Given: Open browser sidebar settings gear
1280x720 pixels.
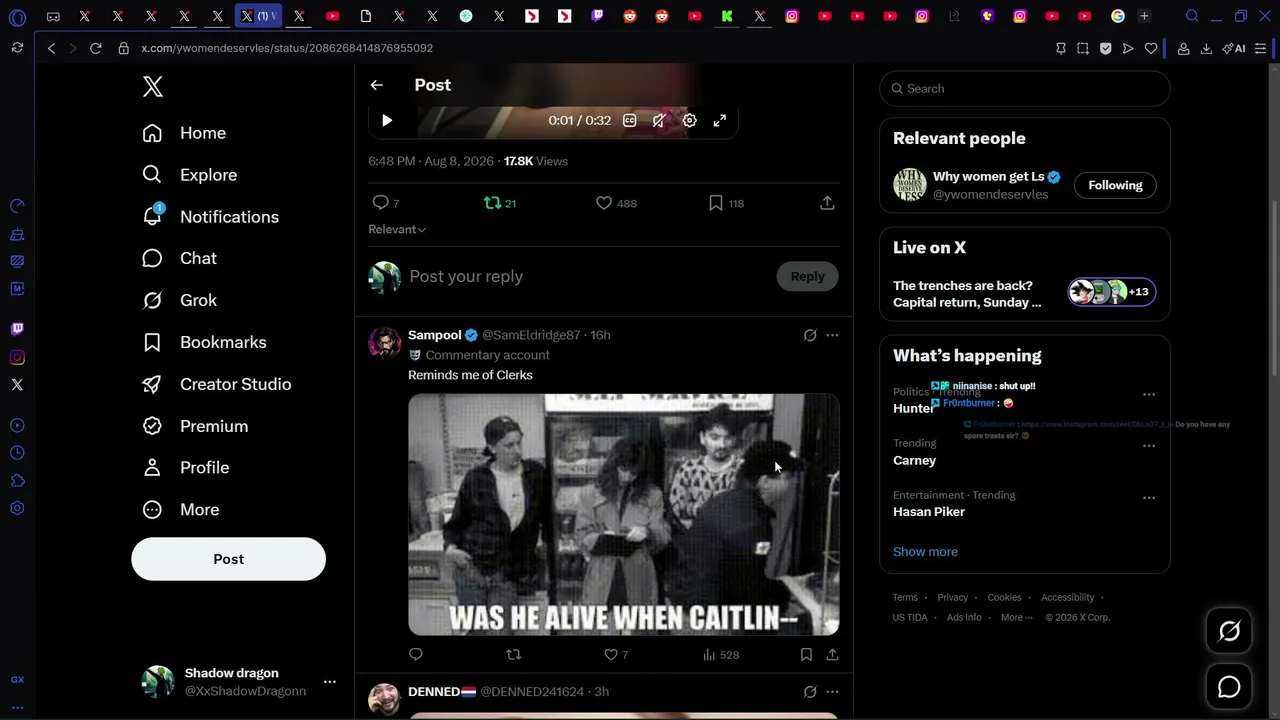Looking at the screenshot, I should 17,508.
